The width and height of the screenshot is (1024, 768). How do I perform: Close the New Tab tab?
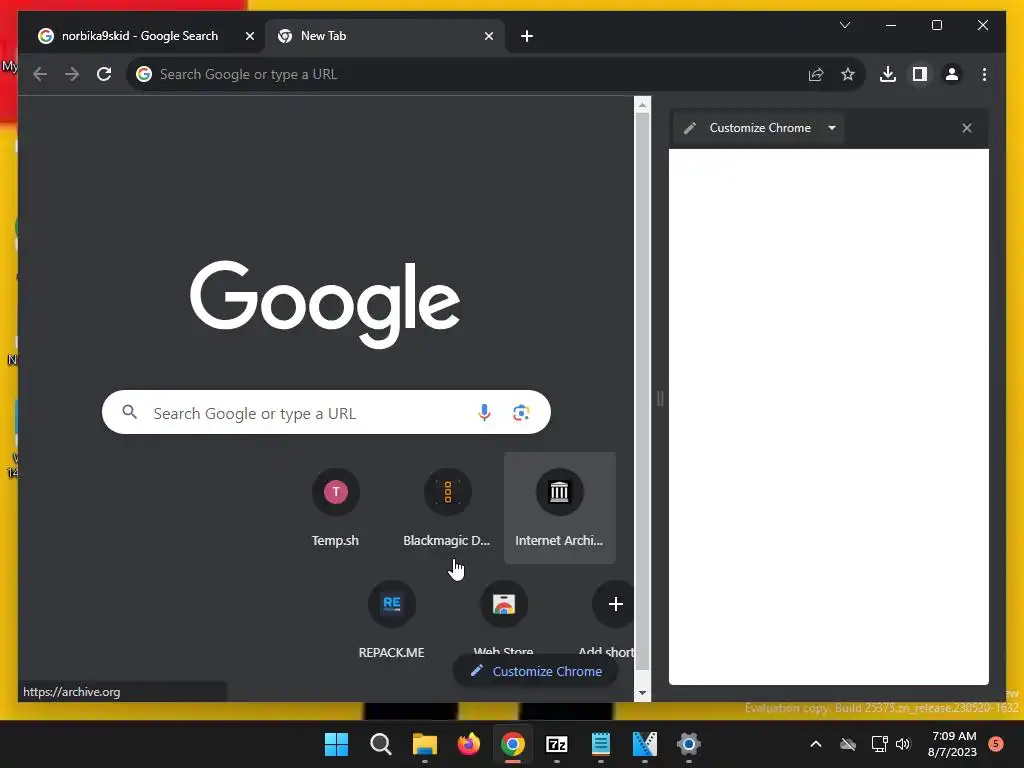pos(488,36)
